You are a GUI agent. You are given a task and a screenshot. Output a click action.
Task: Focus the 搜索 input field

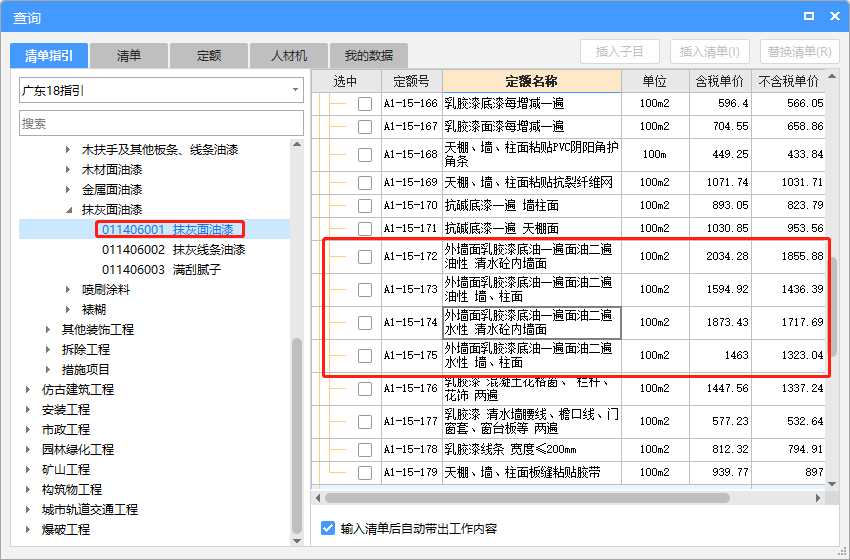161,123
